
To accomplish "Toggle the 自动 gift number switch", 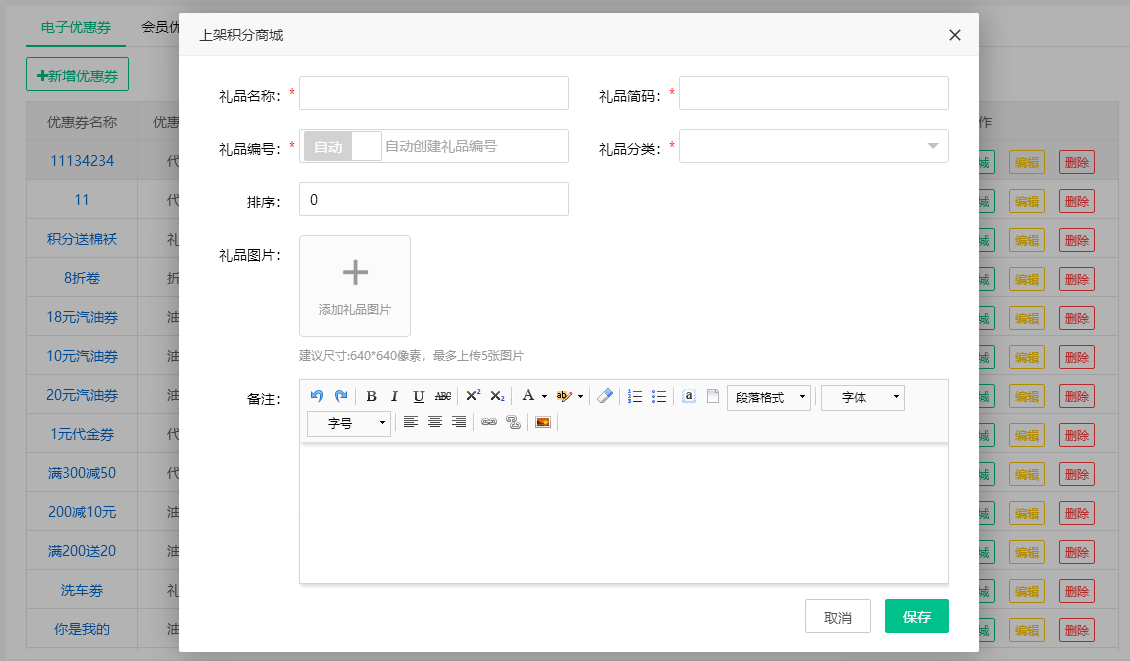I will click(342, 146).
